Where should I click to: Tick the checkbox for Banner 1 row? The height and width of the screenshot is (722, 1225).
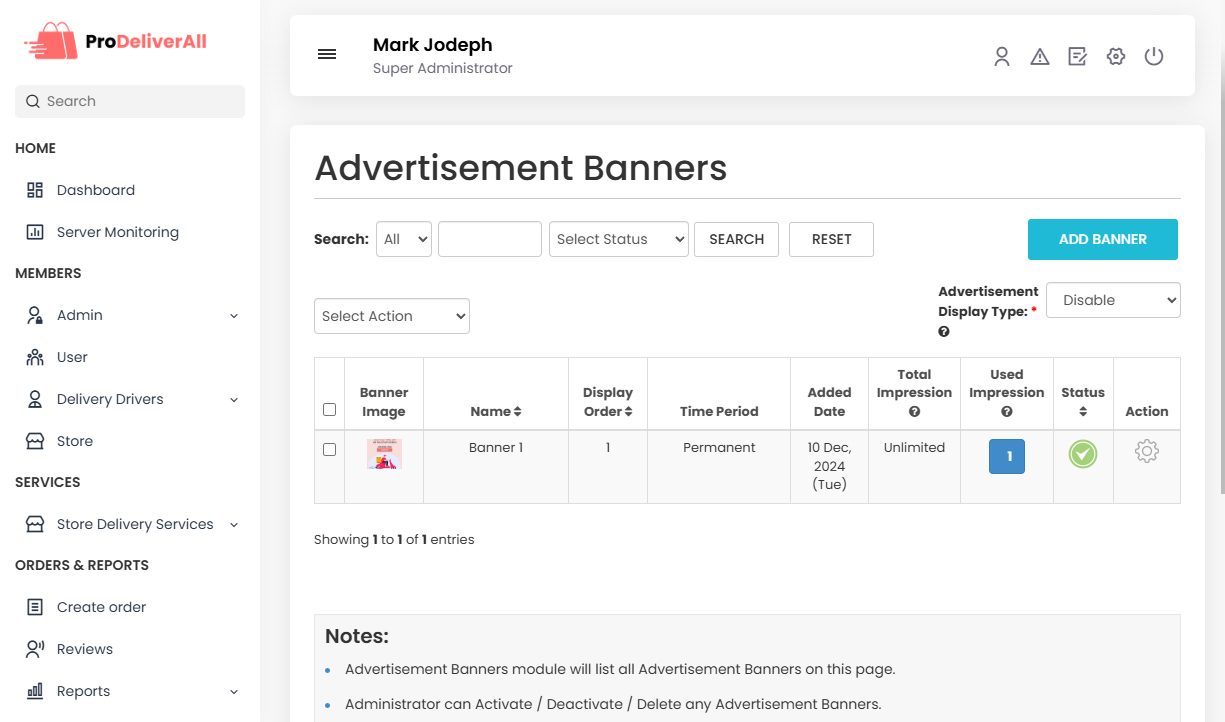pos(330,450)
